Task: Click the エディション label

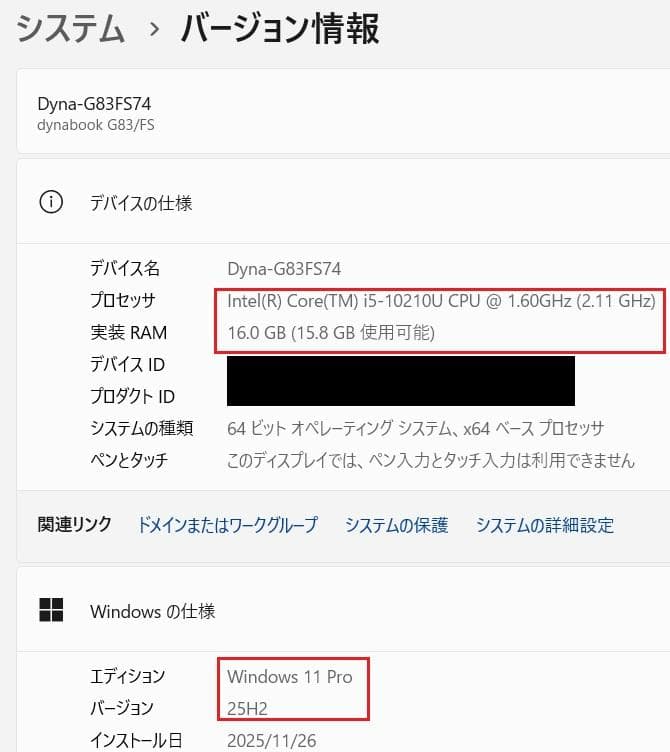Action: pos(128,676)
